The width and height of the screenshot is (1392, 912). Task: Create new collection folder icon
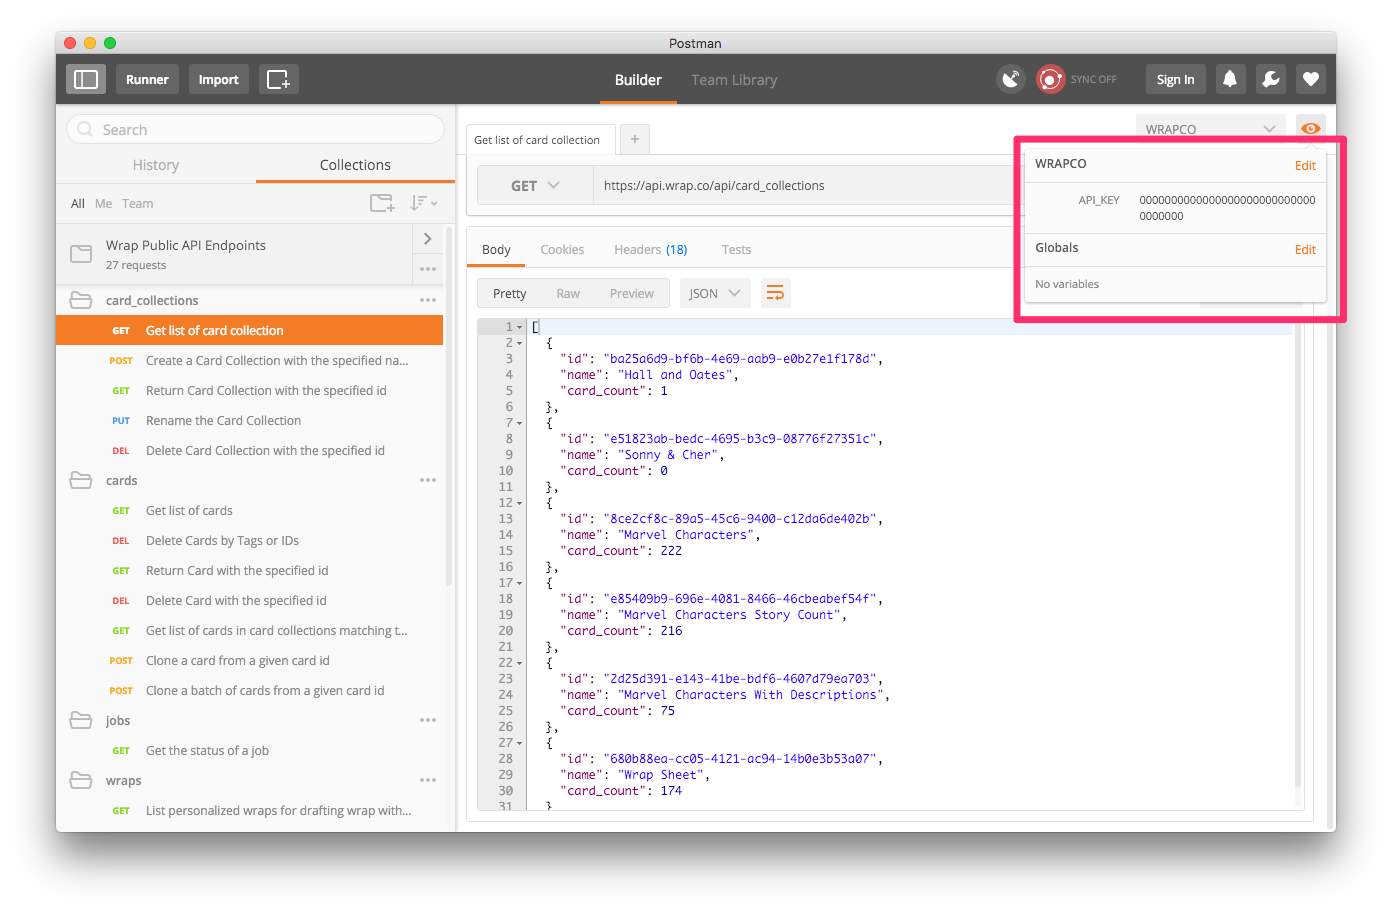click(382, 203)
